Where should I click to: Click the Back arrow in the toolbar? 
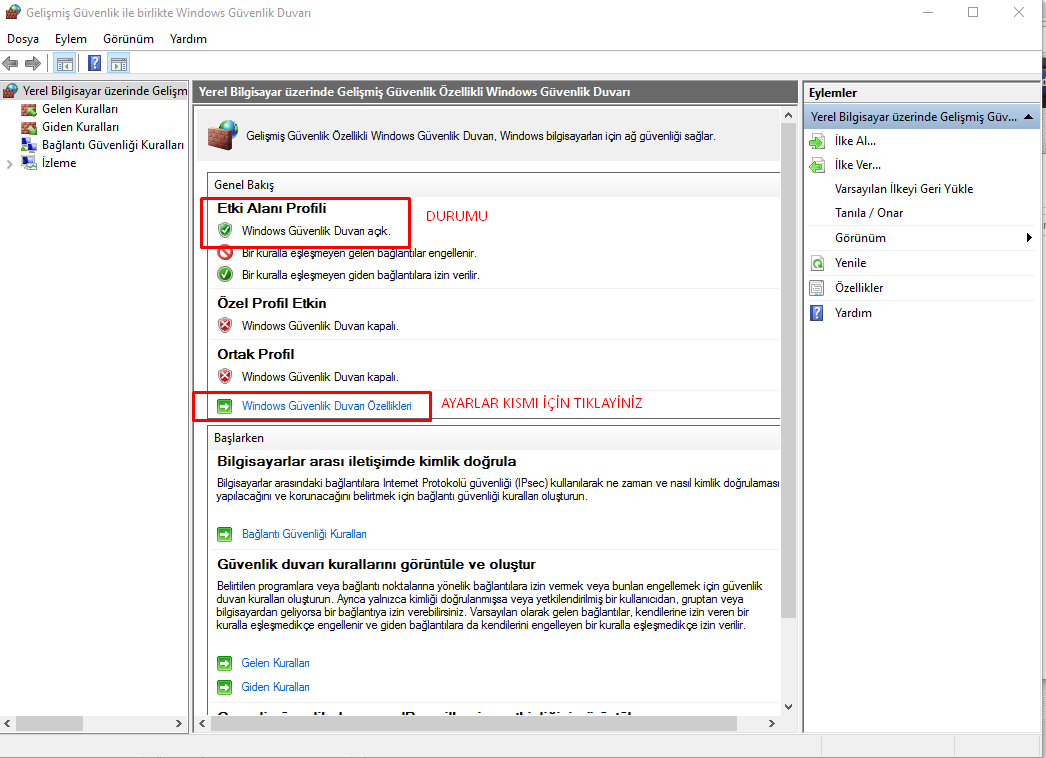point(11,64)
